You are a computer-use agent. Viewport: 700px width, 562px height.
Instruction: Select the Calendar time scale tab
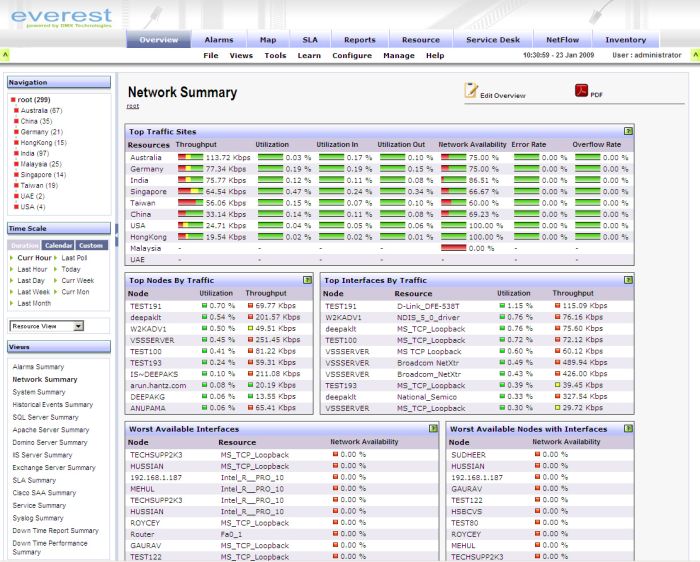point(58,245)
